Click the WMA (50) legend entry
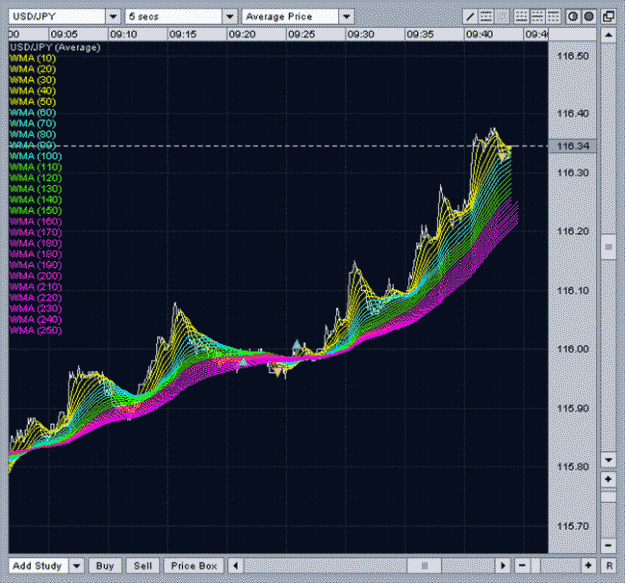 coord(33,102)
